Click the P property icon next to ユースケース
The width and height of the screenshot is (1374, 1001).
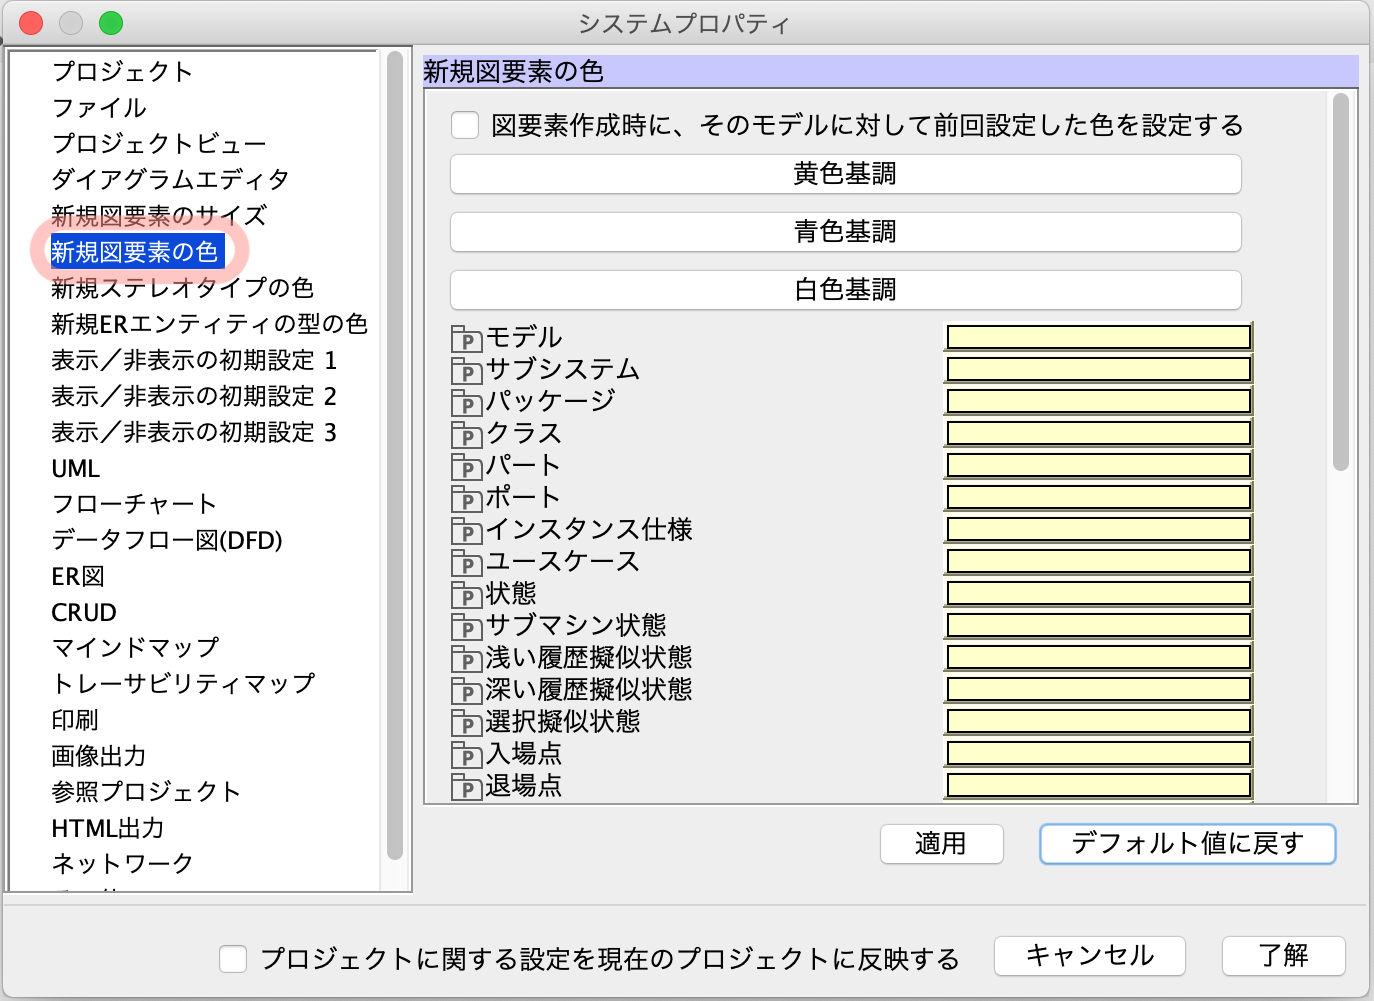click(x=467, y=563)
